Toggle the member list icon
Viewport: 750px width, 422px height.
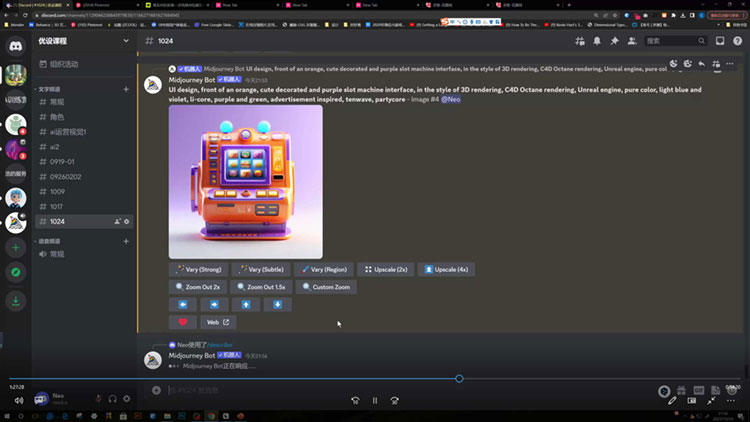tap(631, 41)
